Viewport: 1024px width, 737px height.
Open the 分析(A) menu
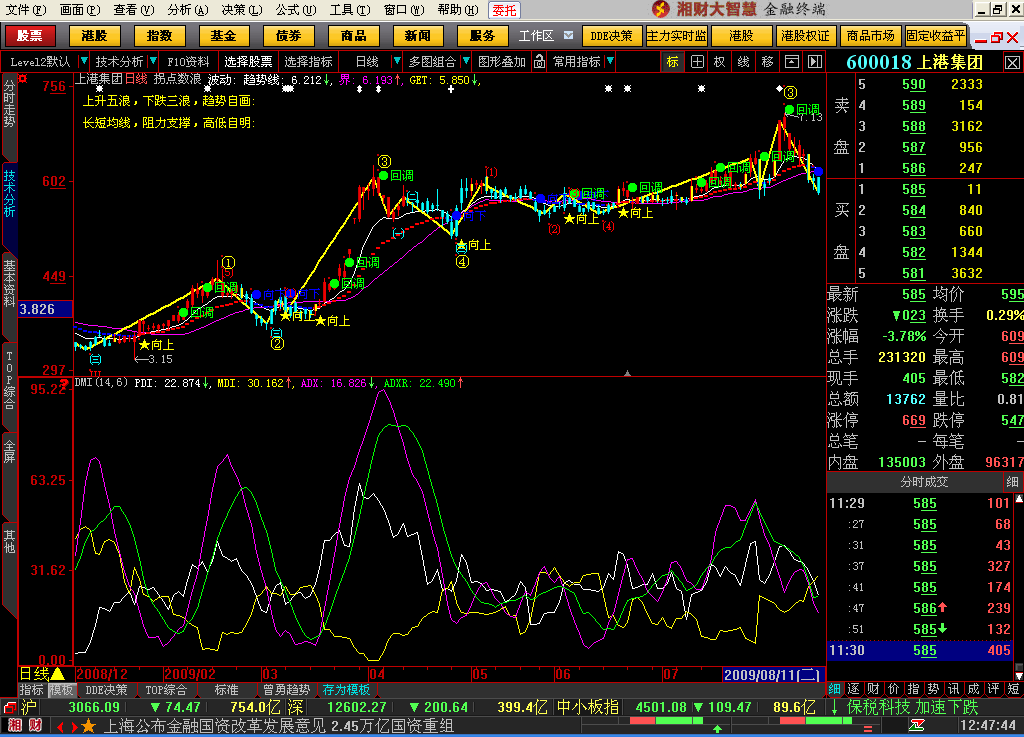187,10
